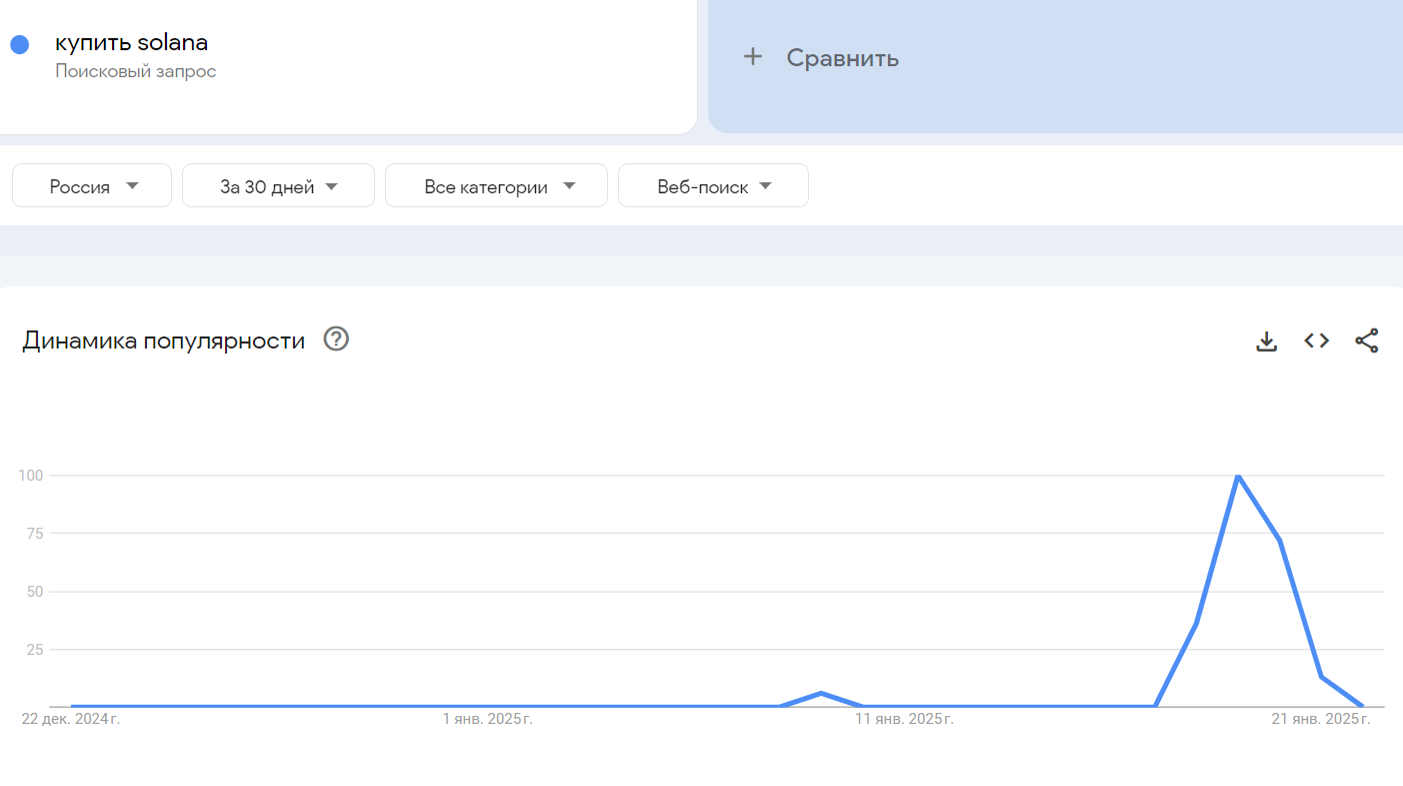Edit the купить solana search term
Image resolution: width=1403 pixels, height=786 pixels.
pyautogui.click(x=131, y=43)
